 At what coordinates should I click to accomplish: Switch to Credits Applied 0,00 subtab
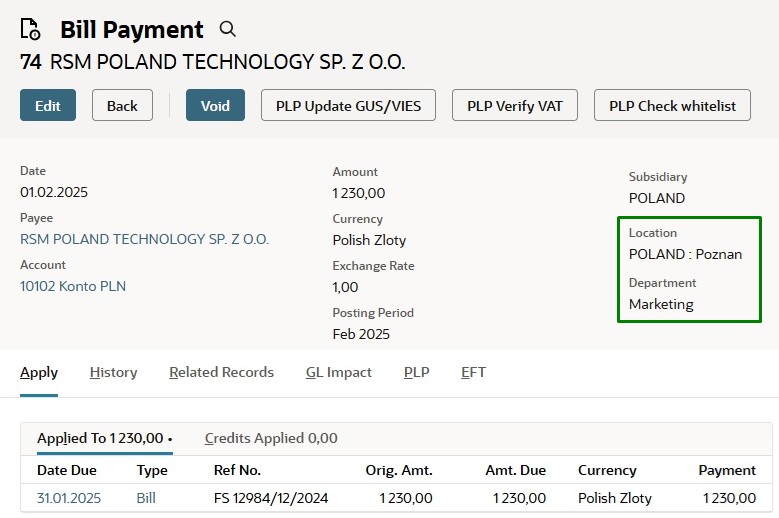(x=271, y=438)
